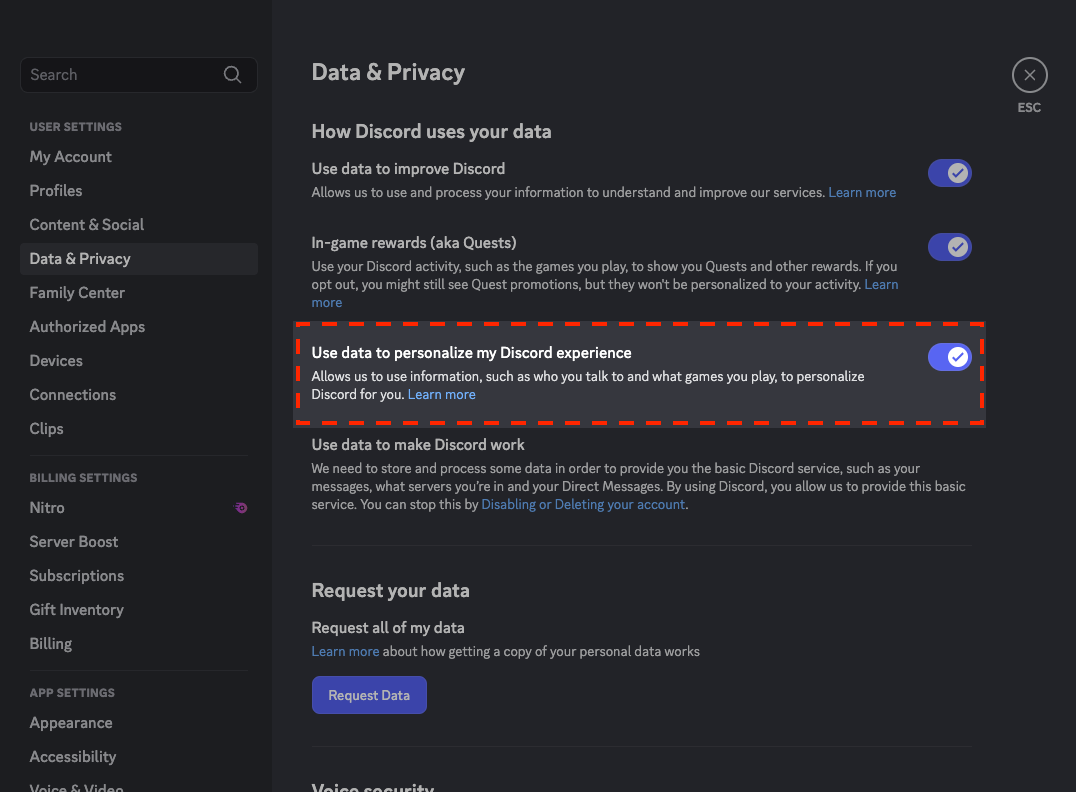Open Content & Social settings
Viewport: 1076px width, 792px height.
click(x=87, y=225)
